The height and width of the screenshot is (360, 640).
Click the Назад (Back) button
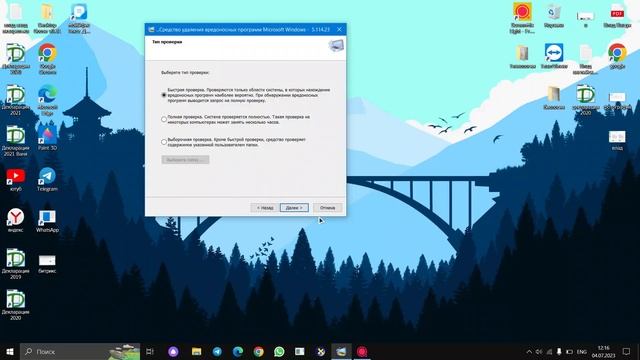click(264, 208)
